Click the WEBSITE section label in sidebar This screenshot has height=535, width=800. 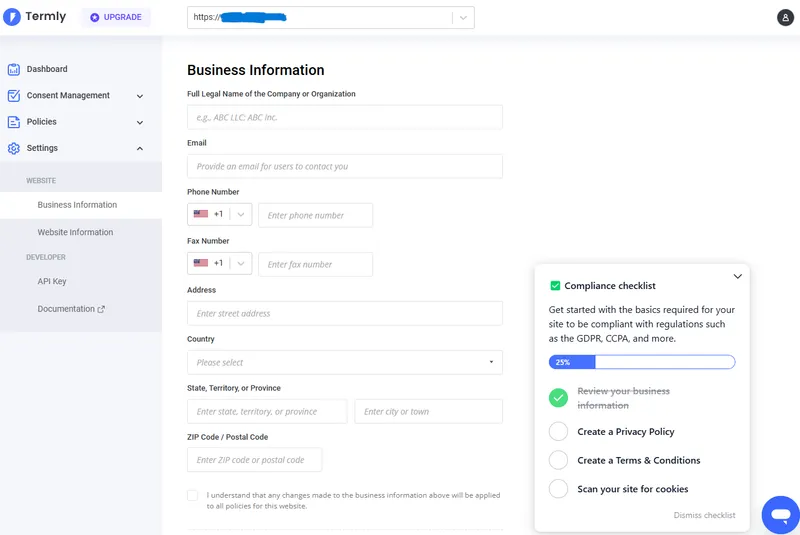click(x=41, y=181)
